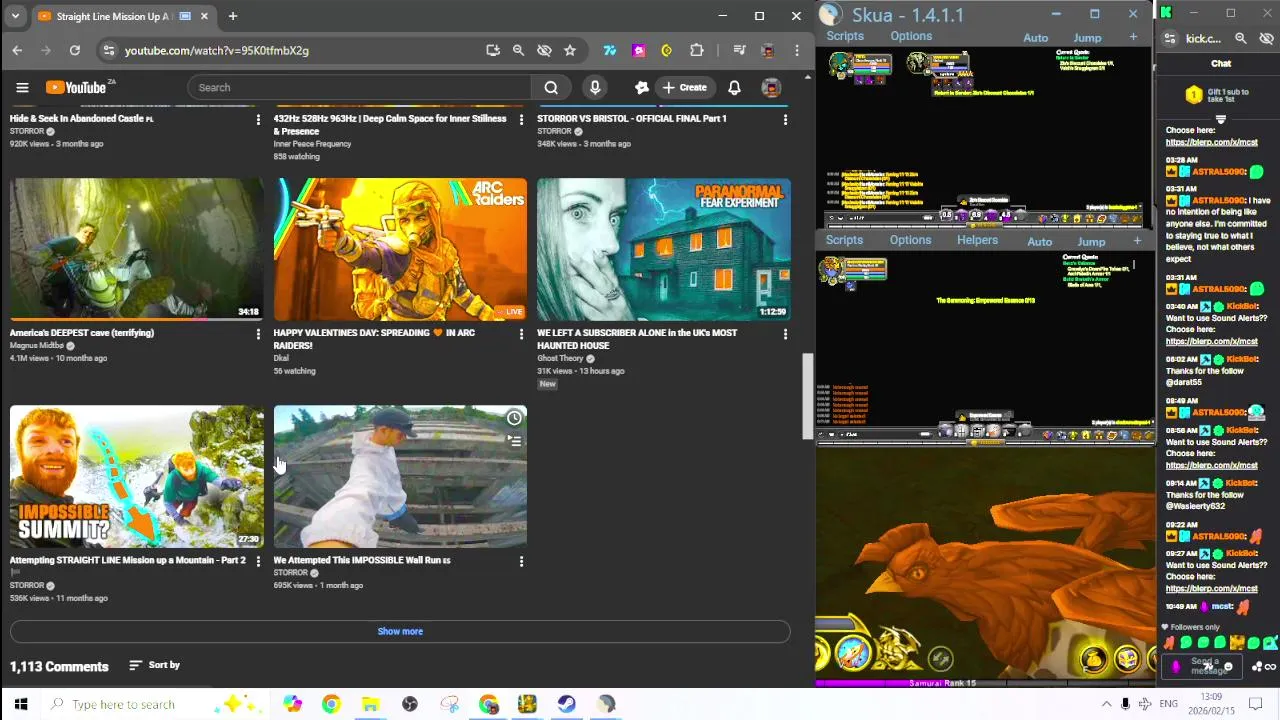
Task: Open the IMPOSSIBLE SUMMIT thumbnail
Action: coord(137,476)
